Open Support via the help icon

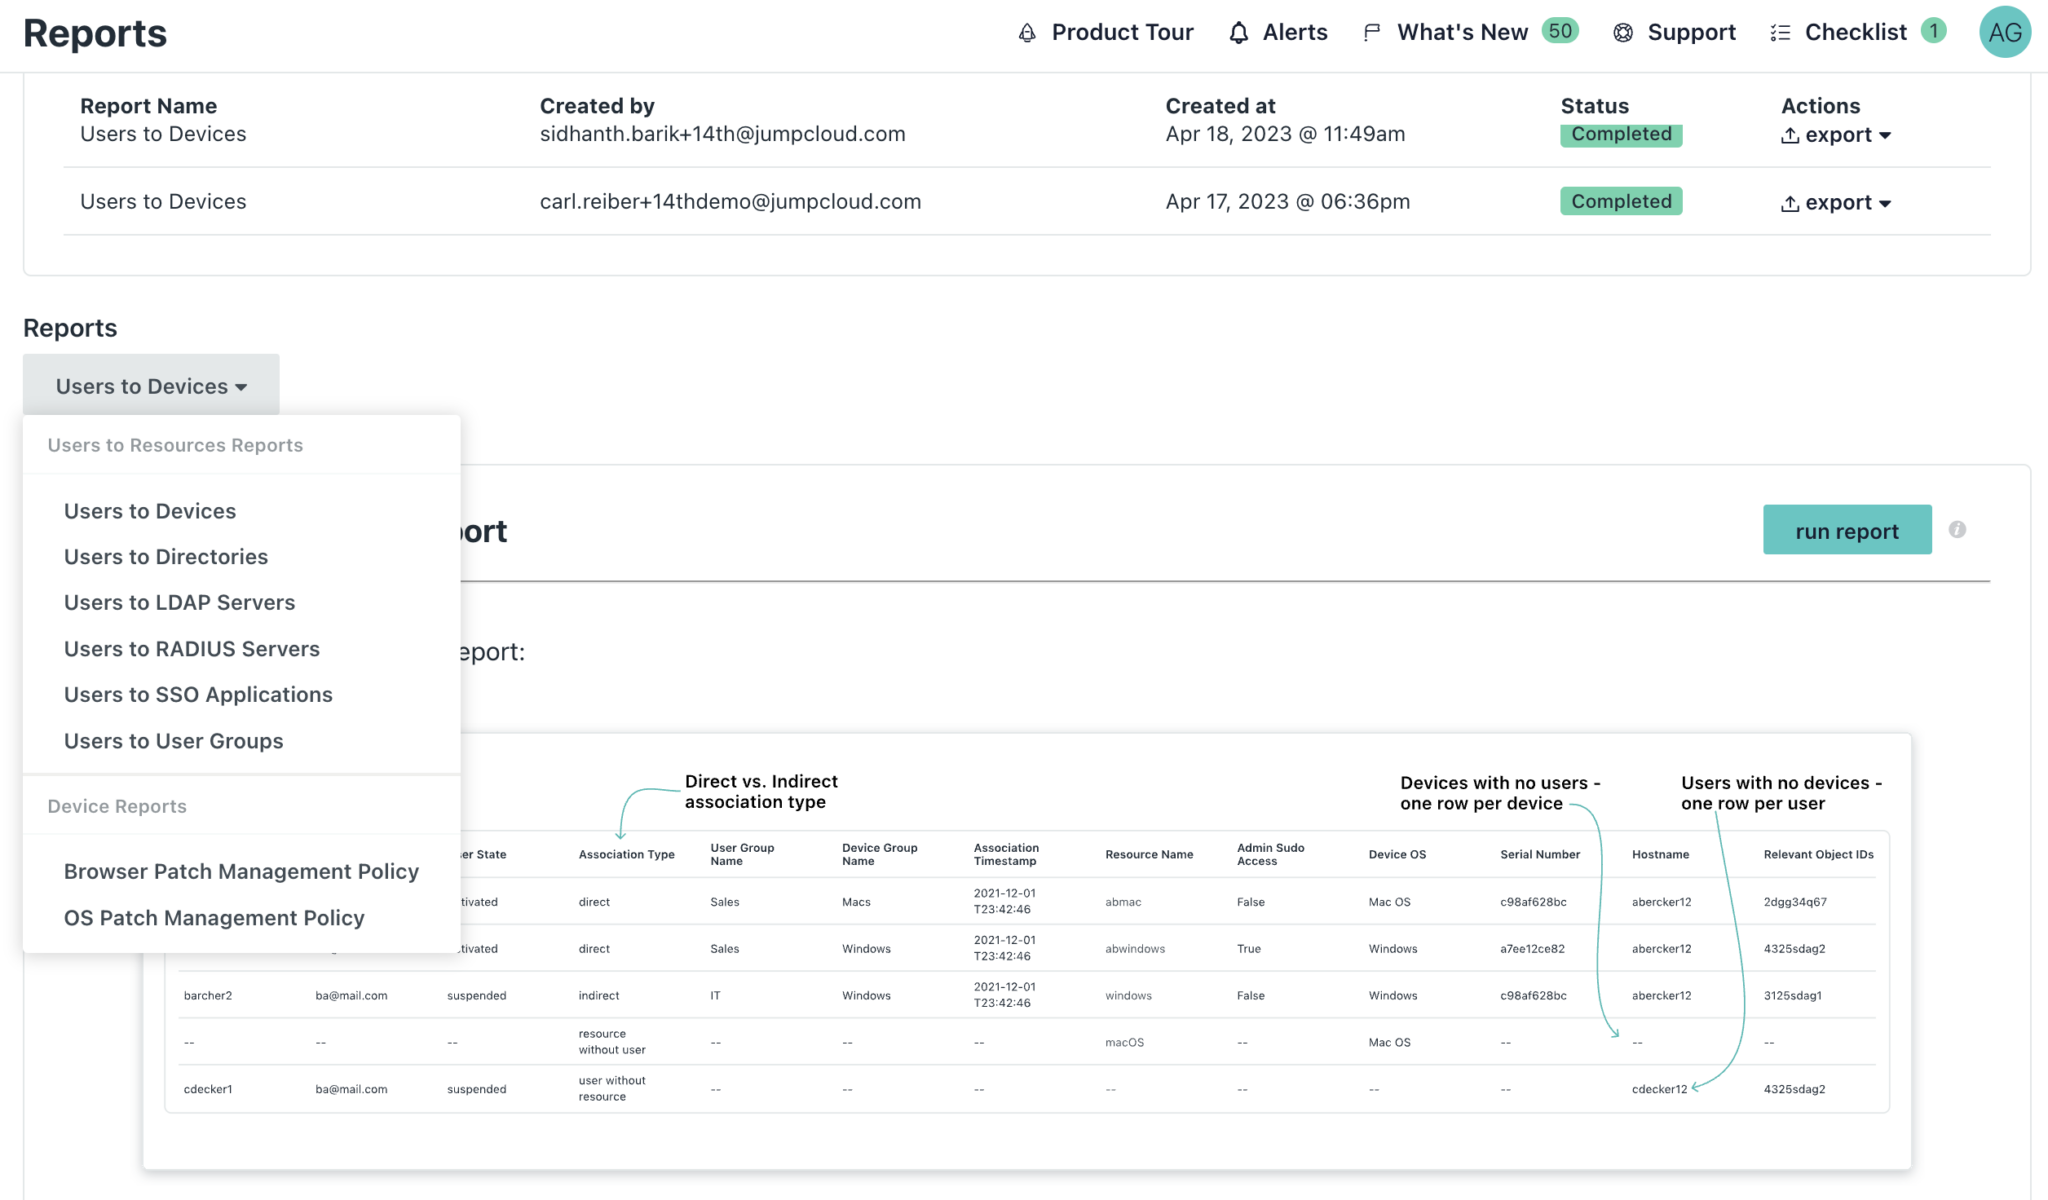[x=1623, y=32]
